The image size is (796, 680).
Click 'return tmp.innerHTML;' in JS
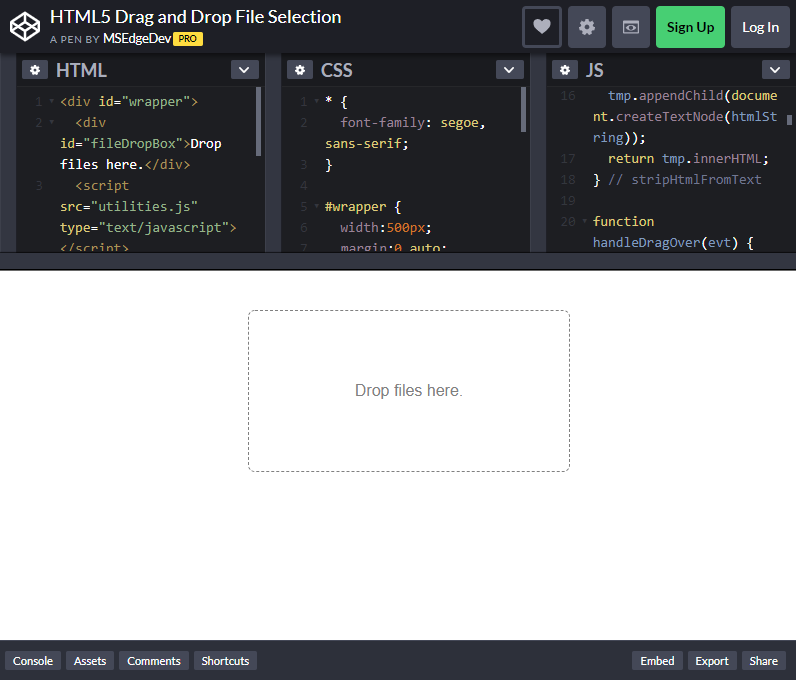(688, 158)
